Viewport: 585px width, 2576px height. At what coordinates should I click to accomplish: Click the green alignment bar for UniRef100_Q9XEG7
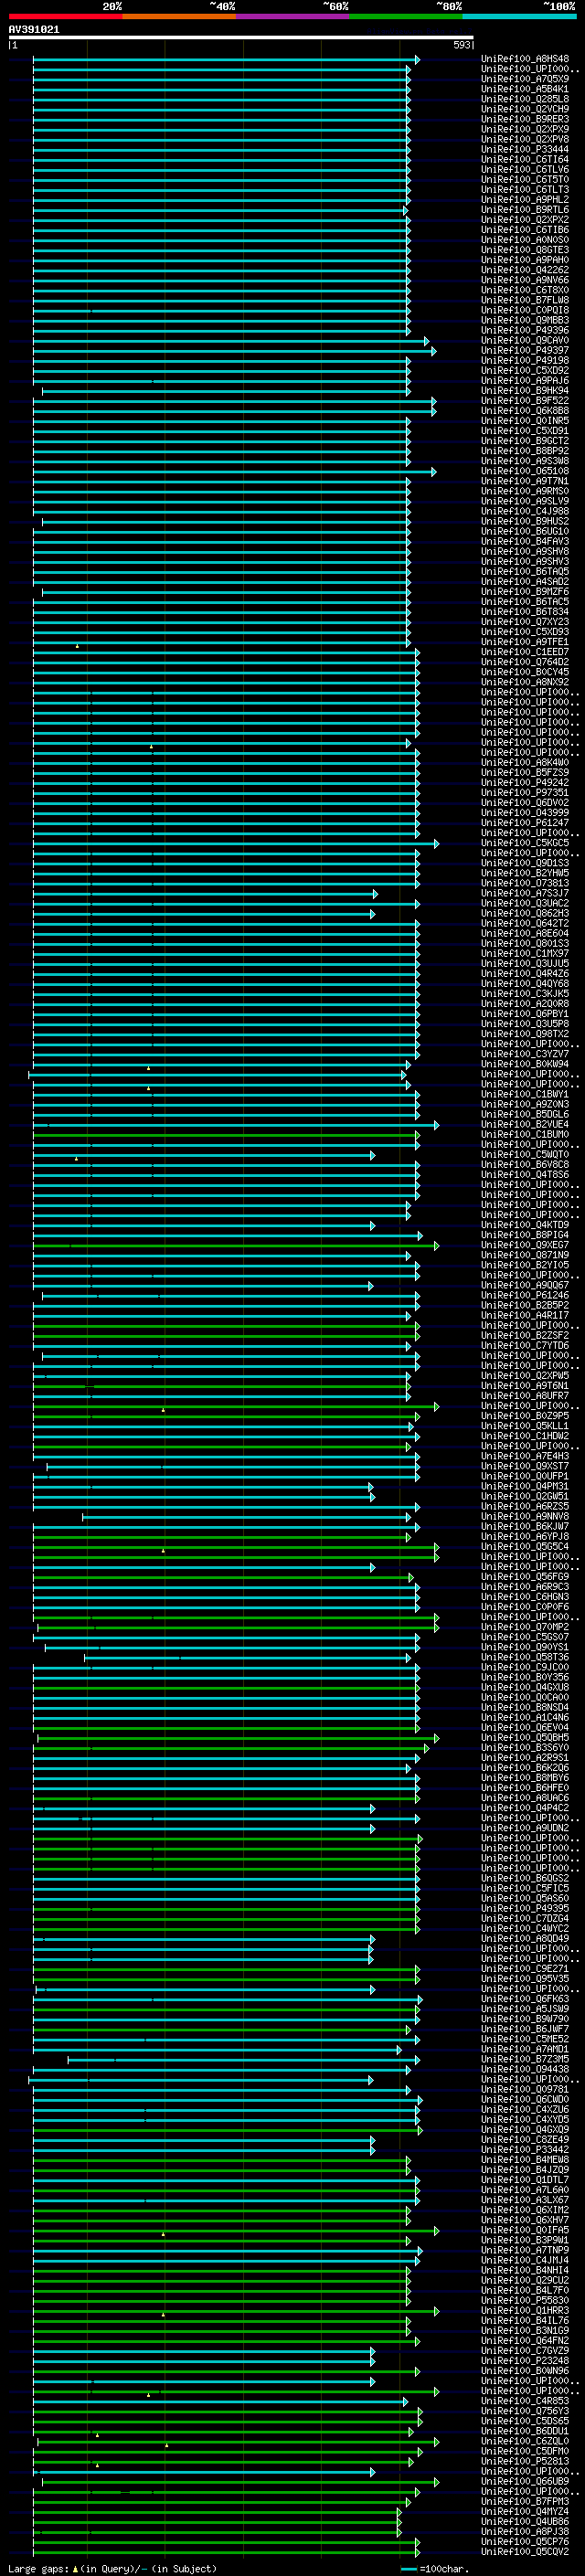tap(236, 1246)
